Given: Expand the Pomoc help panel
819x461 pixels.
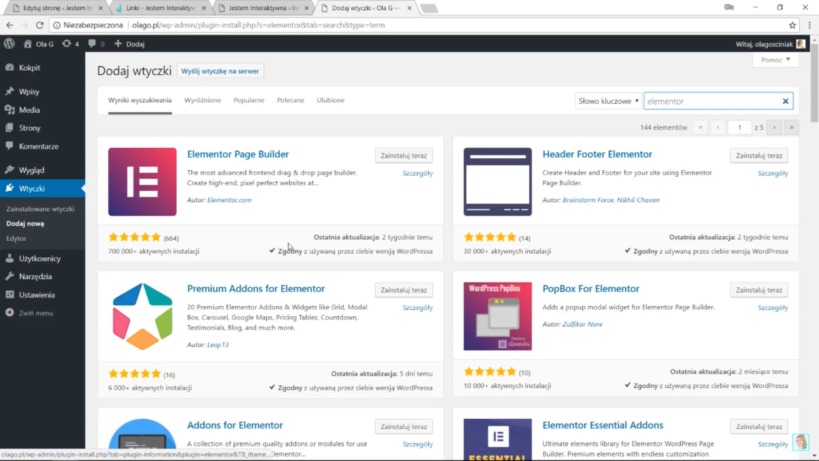Looking at the screenshot, I should pyautogui.click(x=776, y=60).
